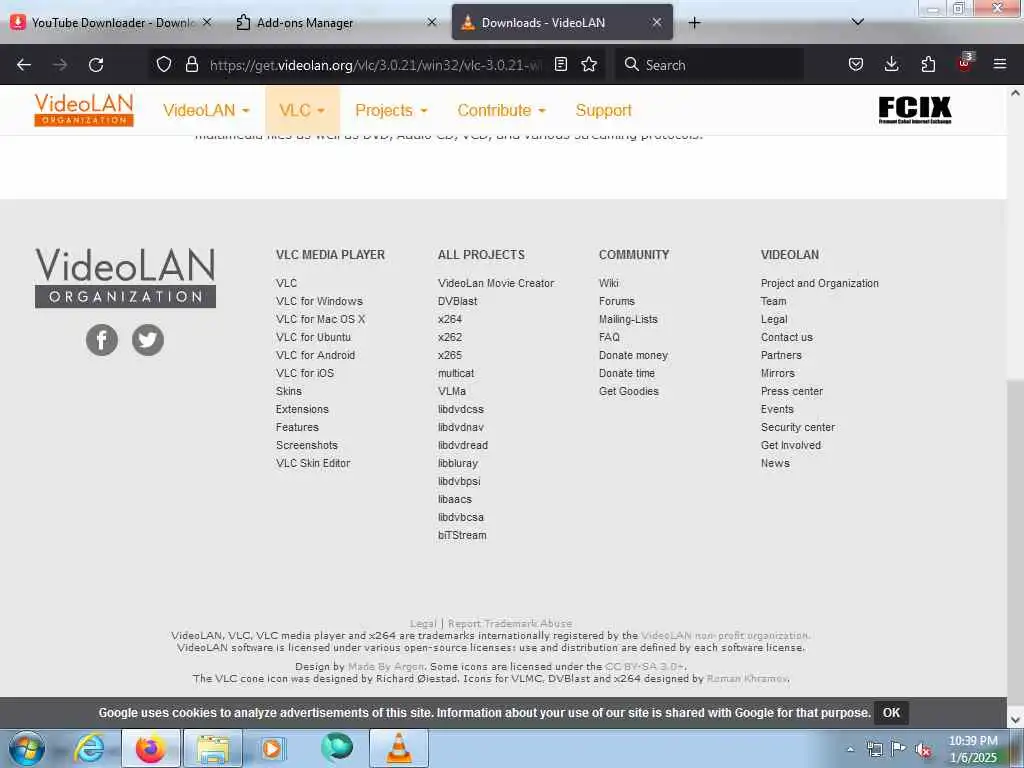This screenshot has width=1024, height=768.
Task: Open the Firefox hamburger application menu
Action: click(999, 64)
